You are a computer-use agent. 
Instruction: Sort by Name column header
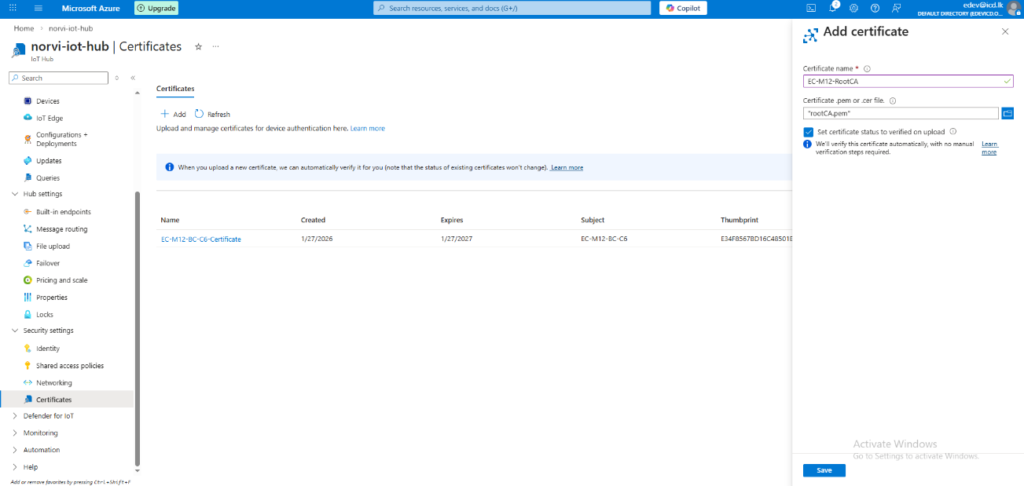(170, 220)
